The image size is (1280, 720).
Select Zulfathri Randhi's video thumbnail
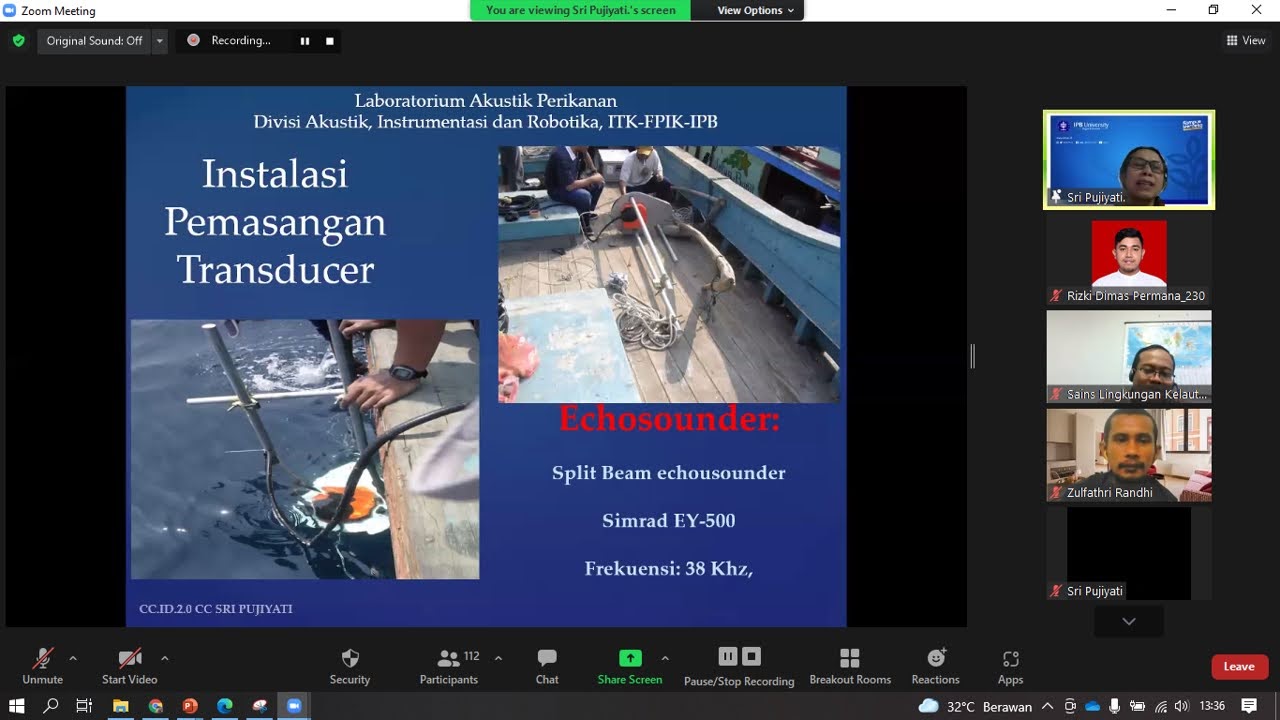(1129, 455)
